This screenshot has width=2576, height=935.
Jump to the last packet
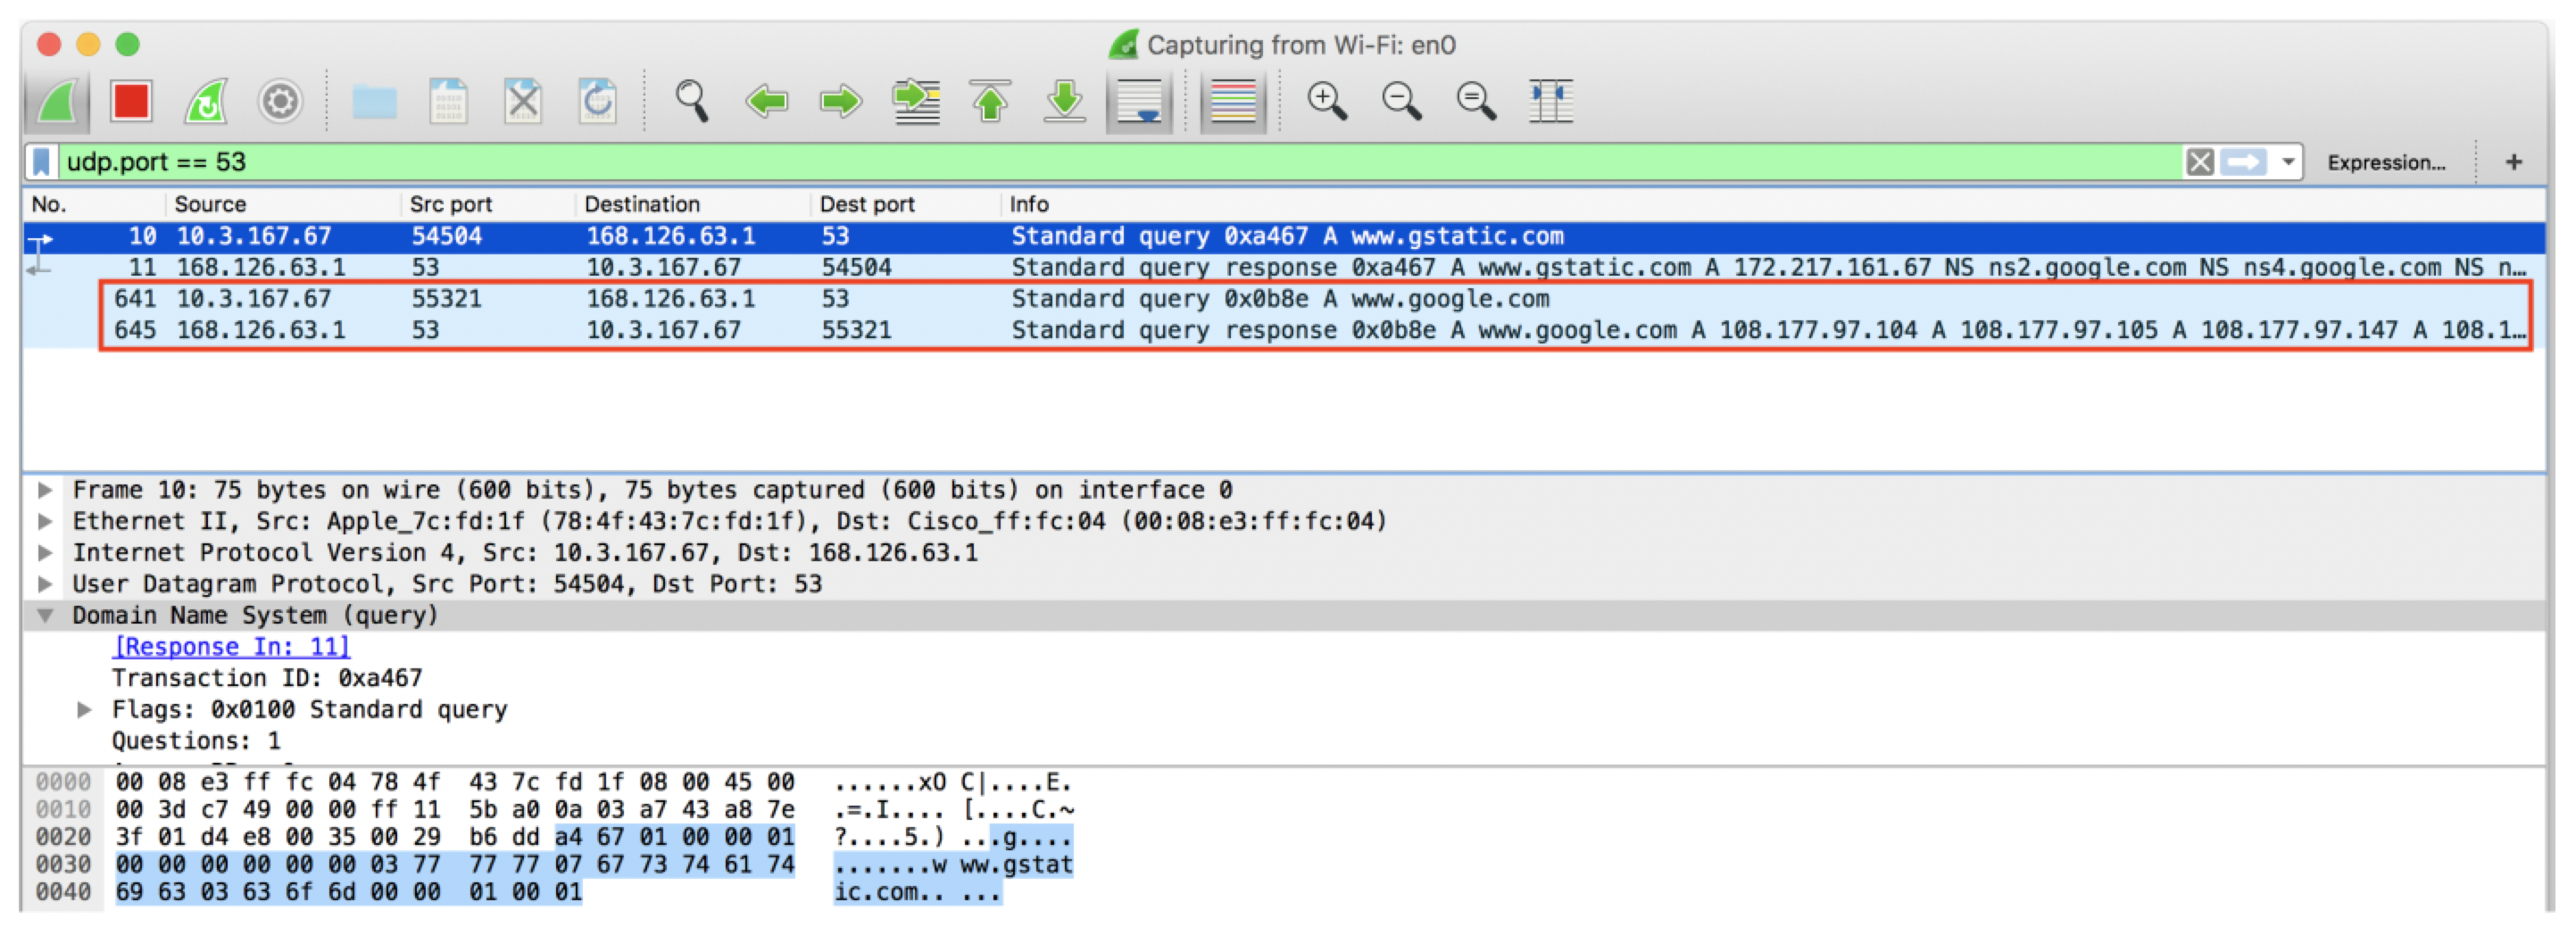coord(1065,101)
